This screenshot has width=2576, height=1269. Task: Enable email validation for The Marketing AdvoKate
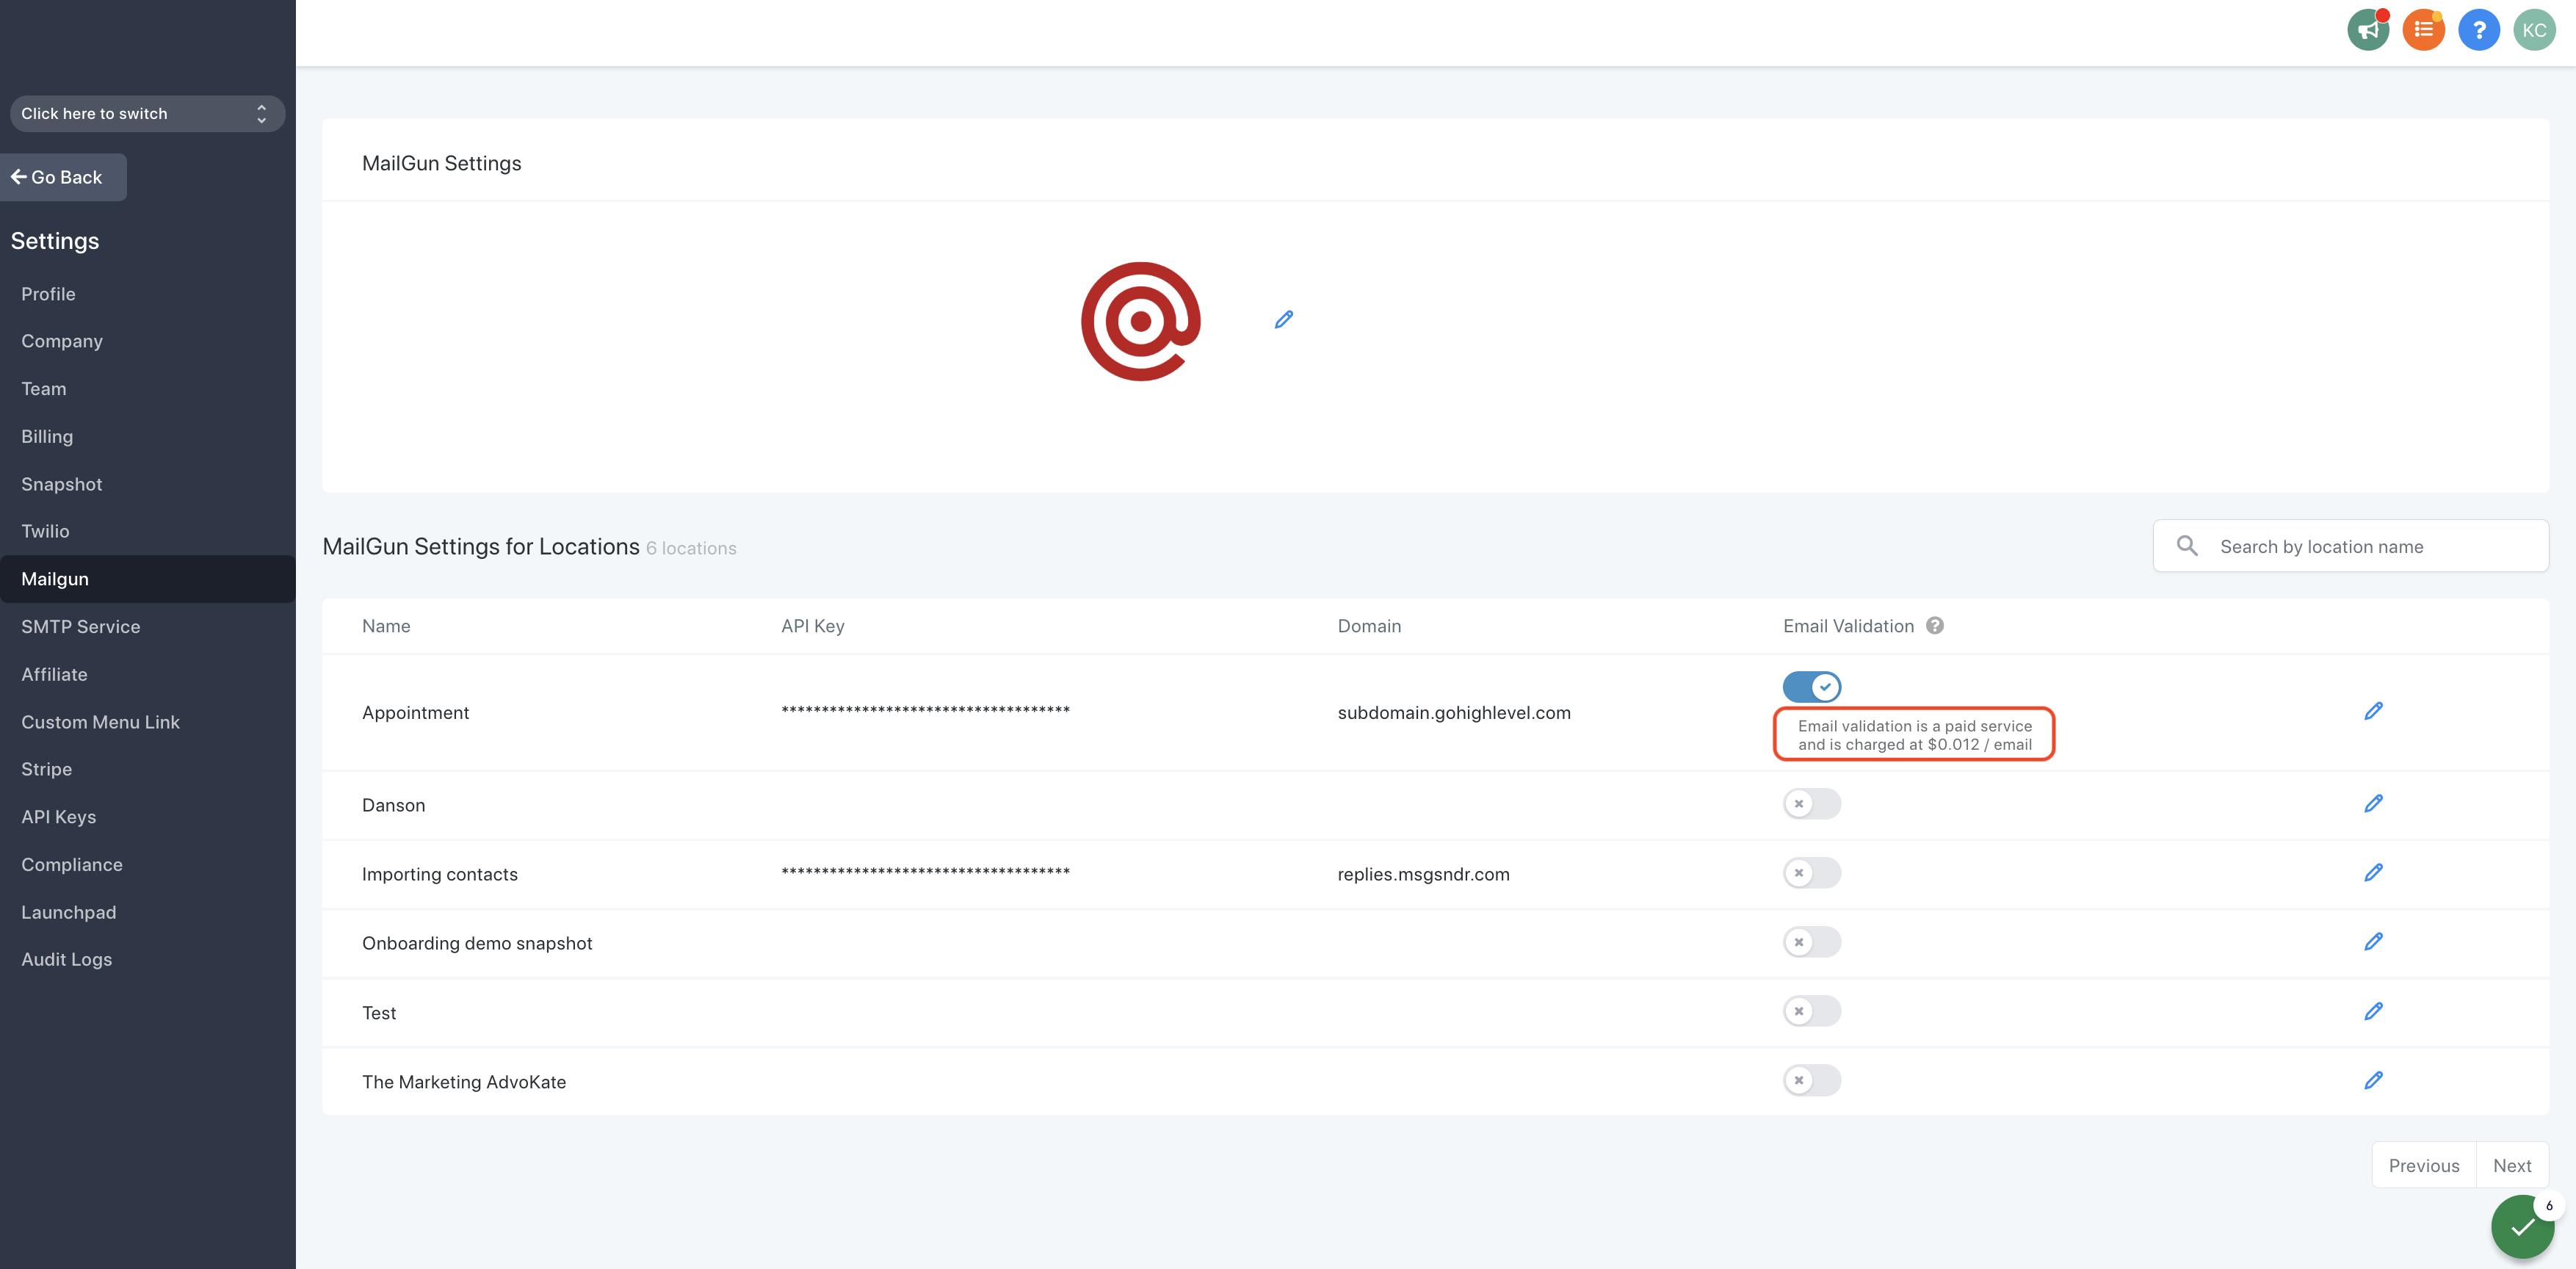1811,1080
